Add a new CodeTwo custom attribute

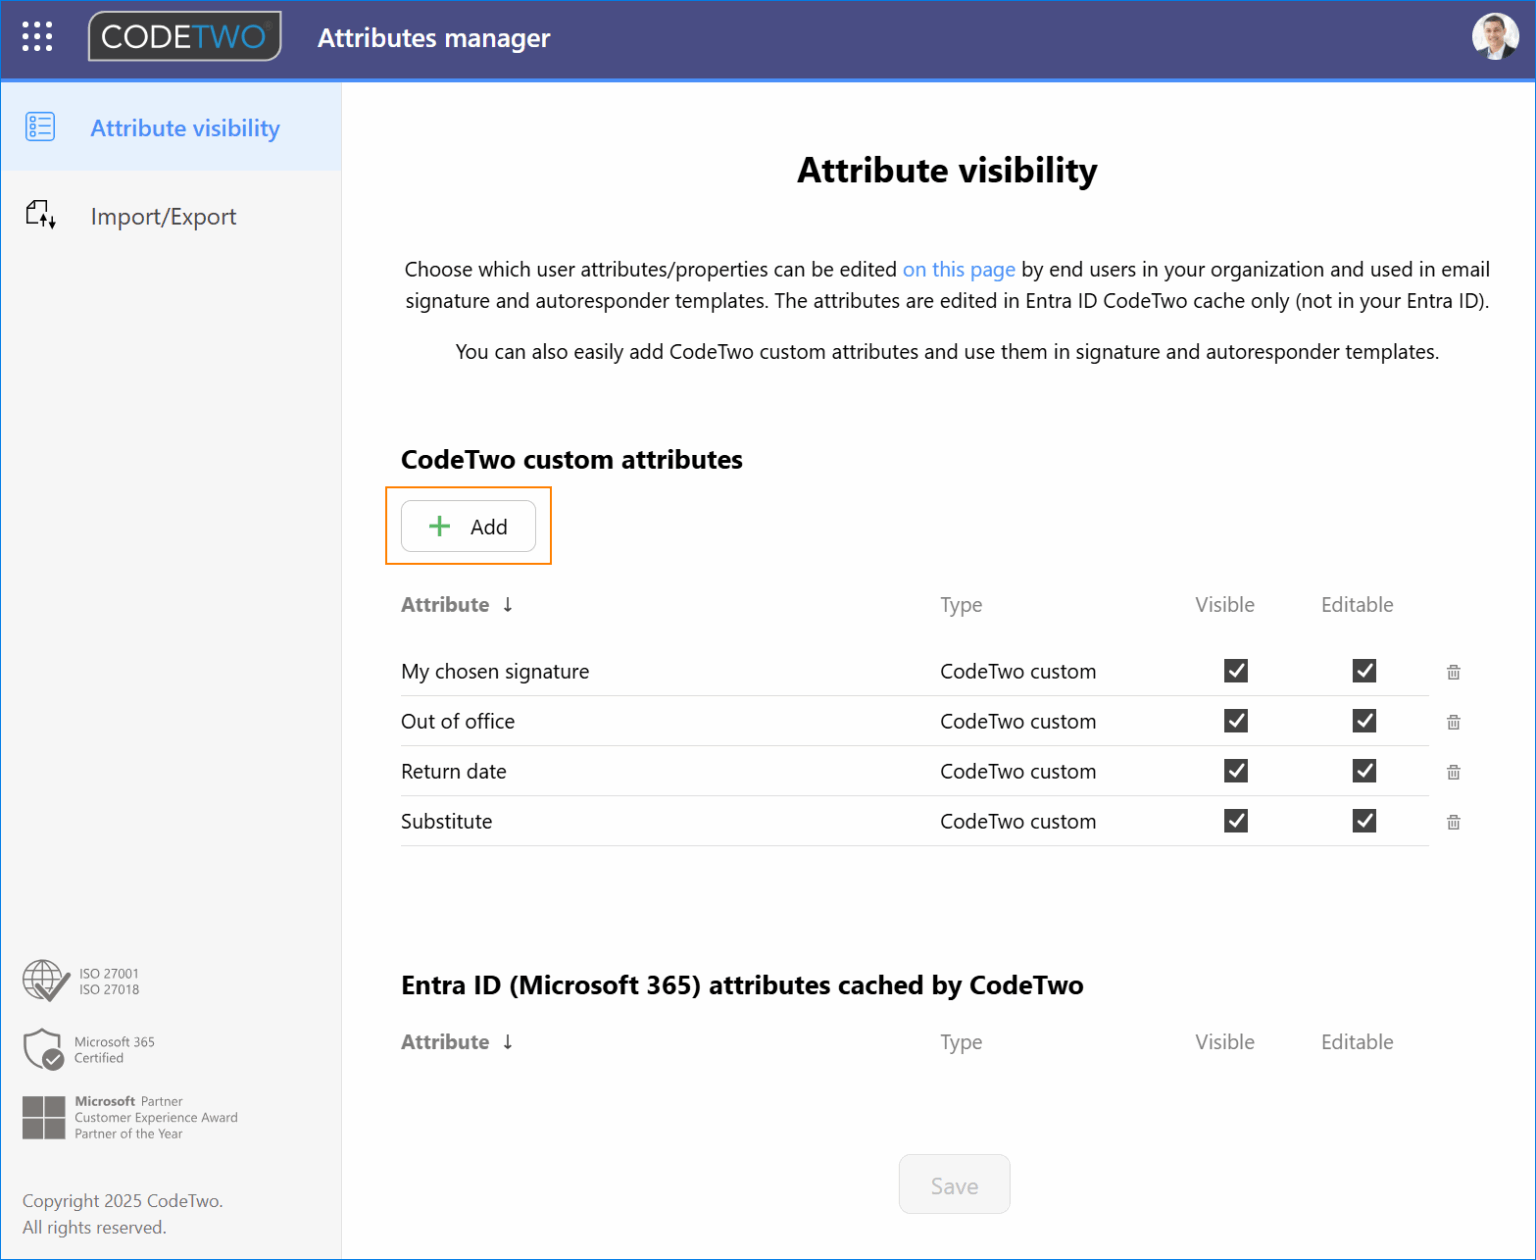[468, 526]
